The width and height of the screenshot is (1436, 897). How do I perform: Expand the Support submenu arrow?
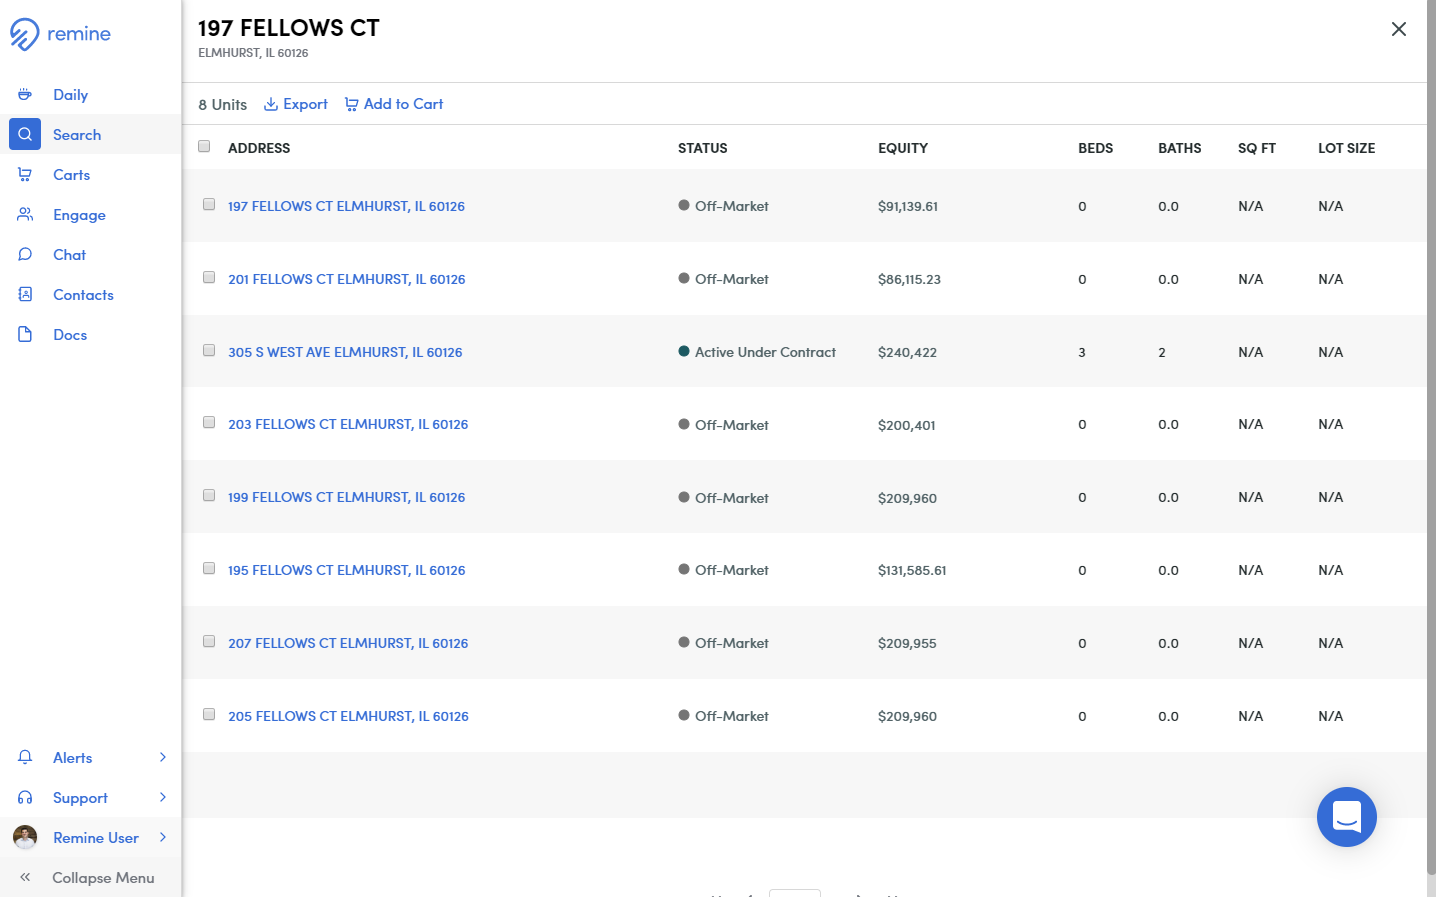[163, 798]
